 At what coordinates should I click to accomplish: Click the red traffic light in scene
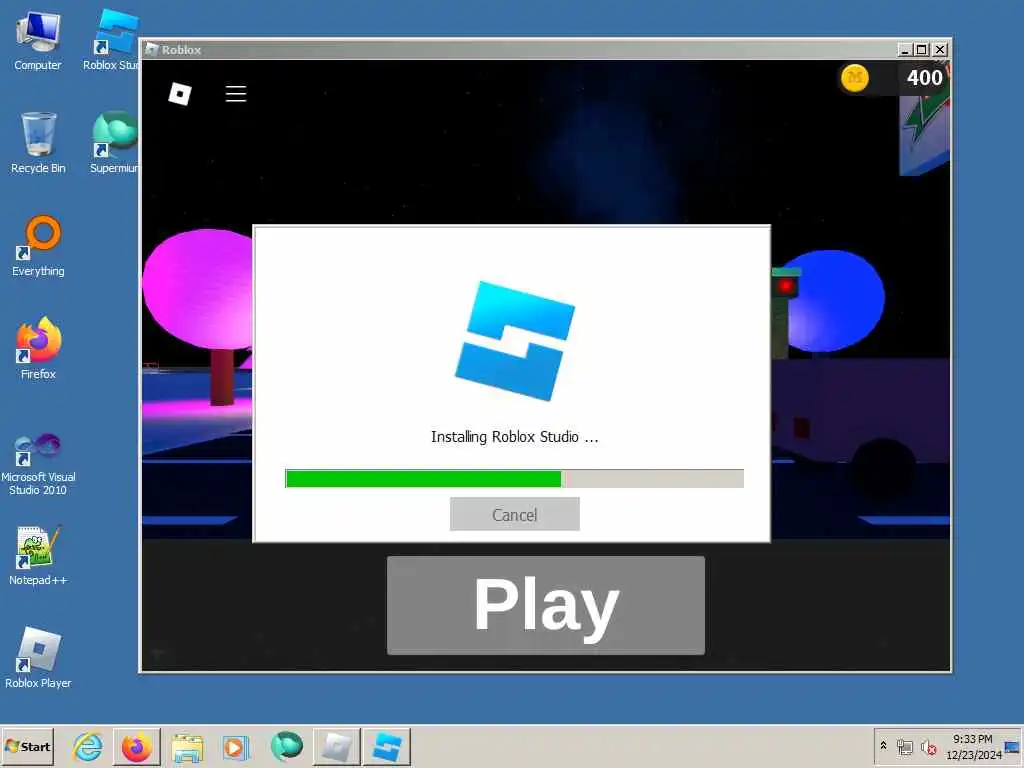785,286
